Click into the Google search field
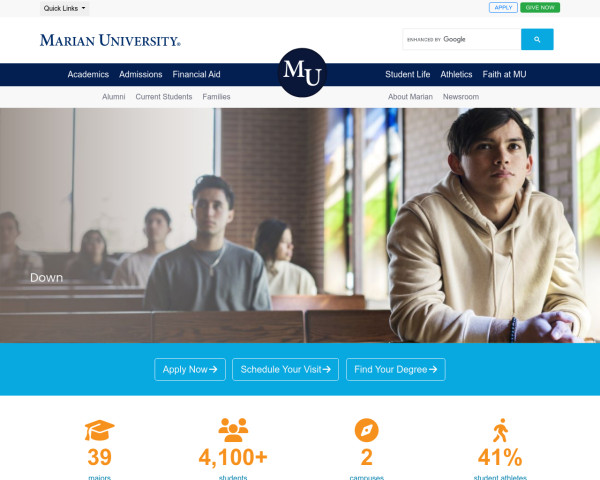Viewport: 600px width, 480px height. tap(462, 39)
